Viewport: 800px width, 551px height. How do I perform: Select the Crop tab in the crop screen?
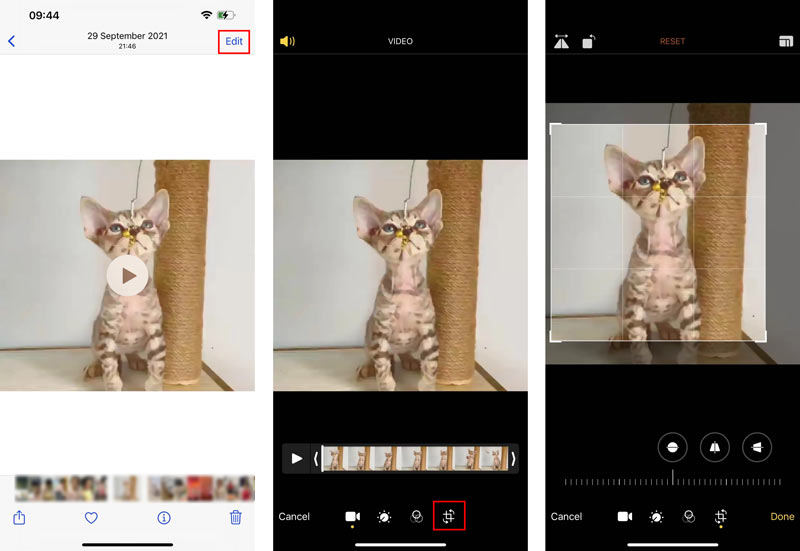pos(721,516)
